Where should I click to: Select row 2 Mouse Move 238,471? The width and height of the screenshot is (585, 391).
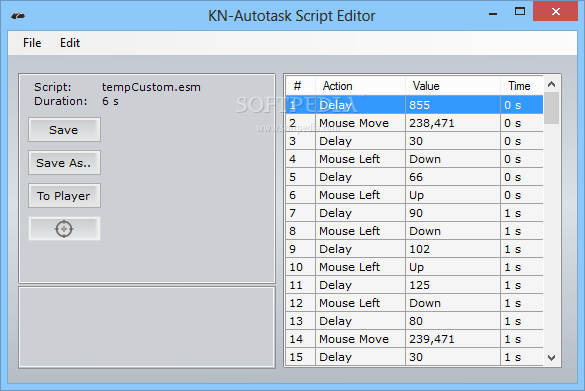coord(414,123)
